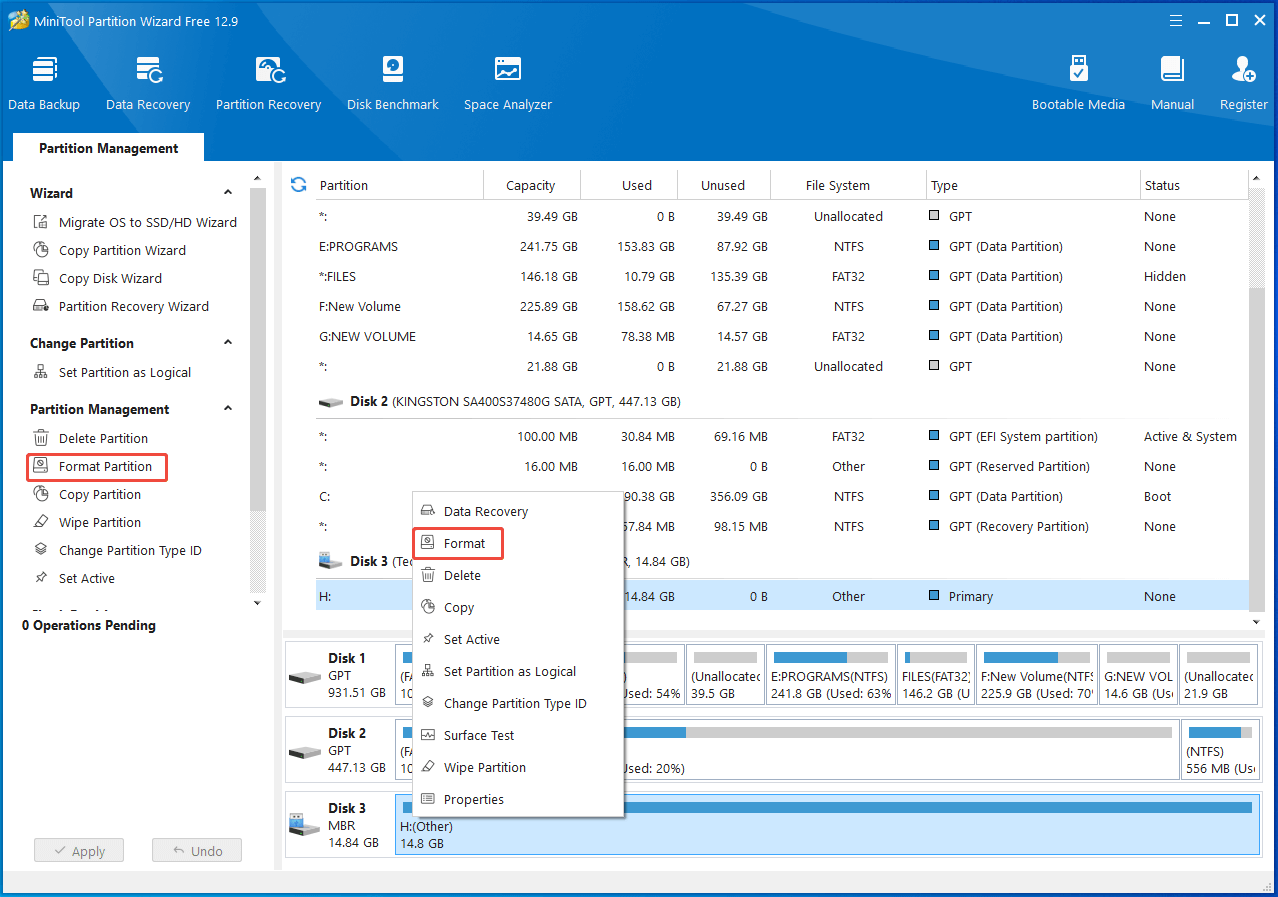Open Partition Recovery tool
This screenshot has width=1278, height=897.
(268, 84)
